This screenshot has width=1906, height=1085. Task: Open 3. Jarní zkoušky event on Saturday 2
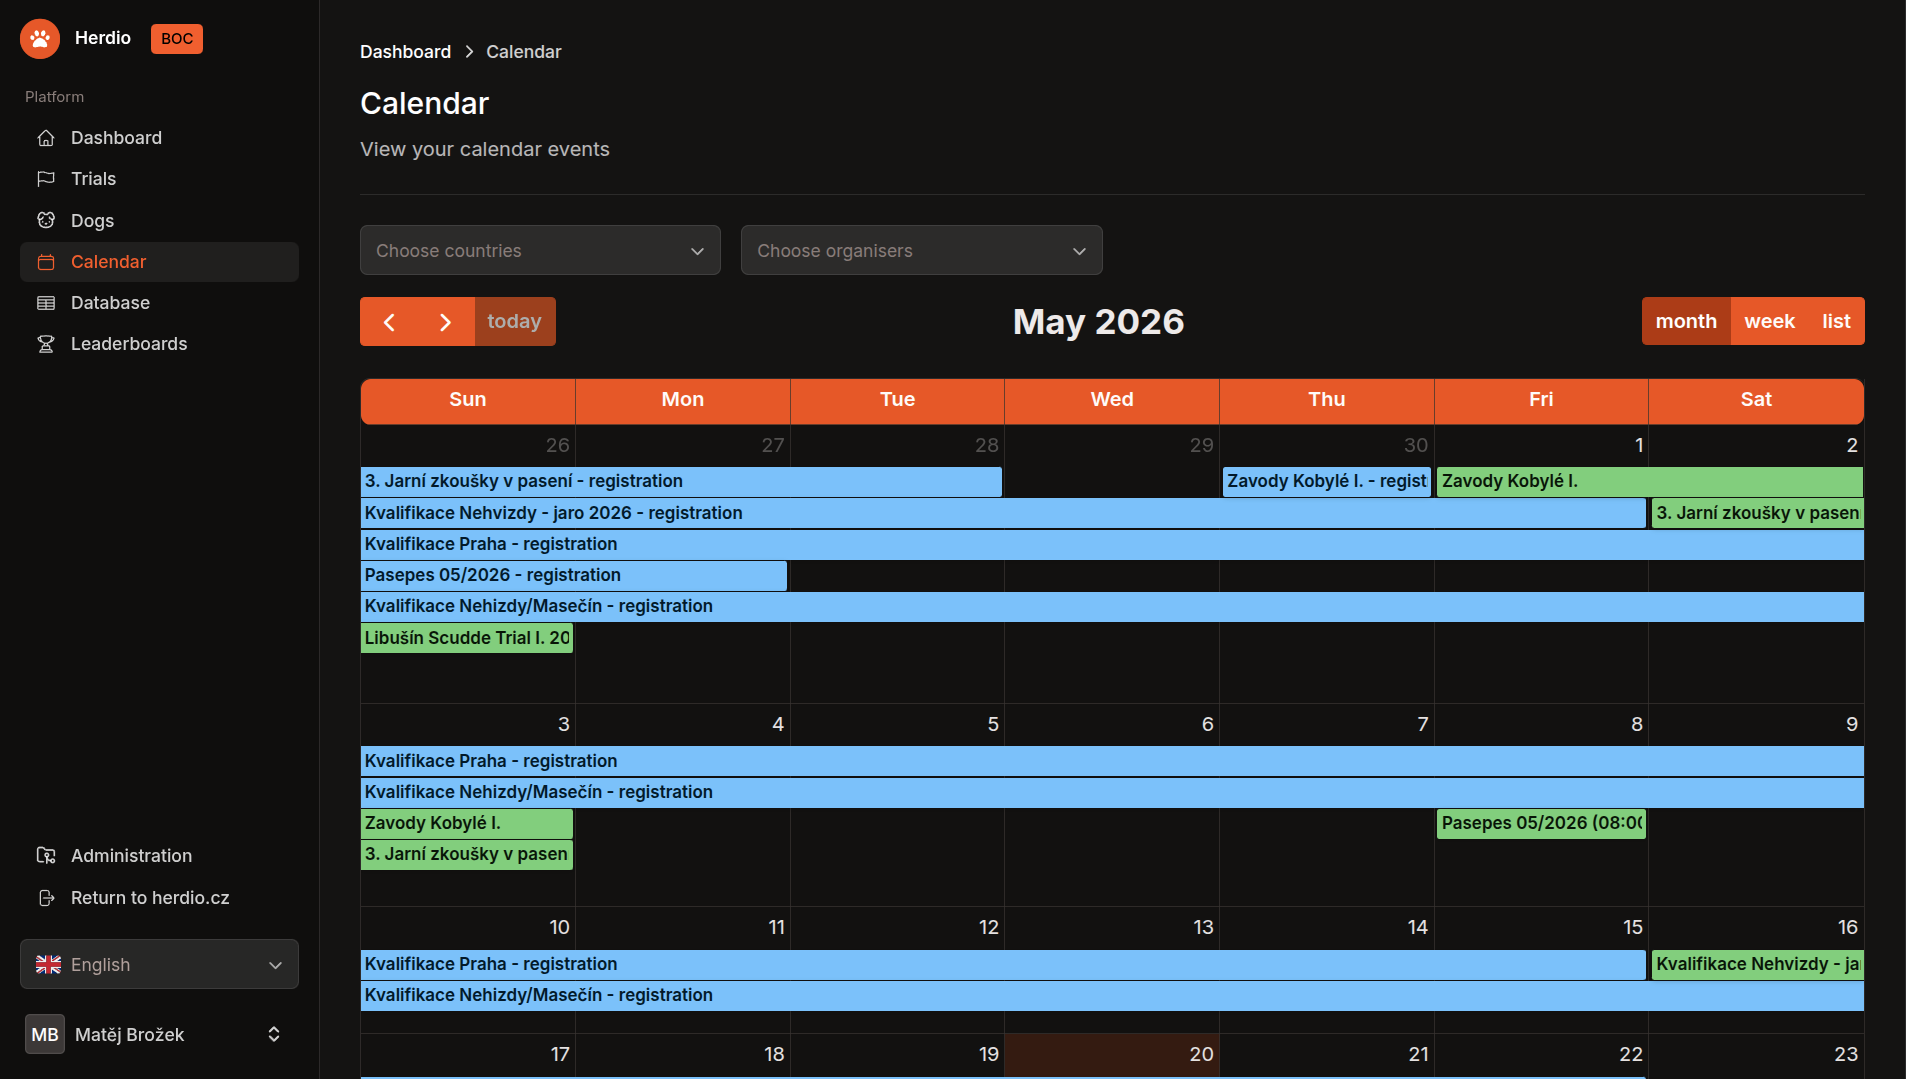coord(1757,514)
